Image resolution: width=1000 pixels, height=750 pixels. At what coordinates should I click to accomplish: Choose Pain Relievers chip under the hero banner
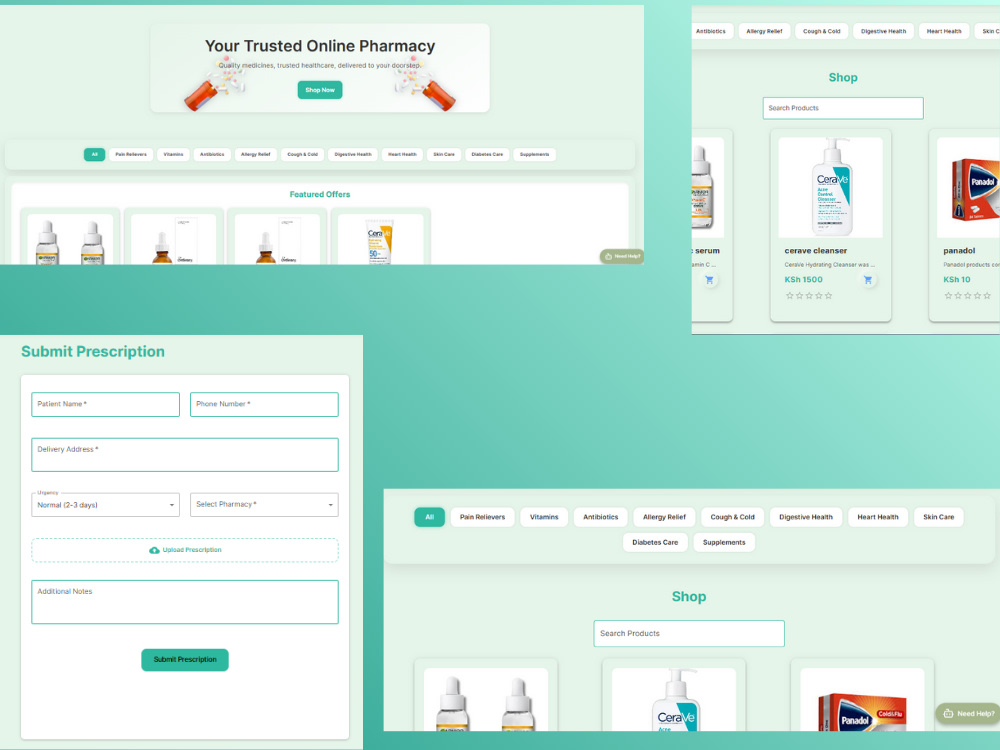pyautogui.click(x=131, y=154)
